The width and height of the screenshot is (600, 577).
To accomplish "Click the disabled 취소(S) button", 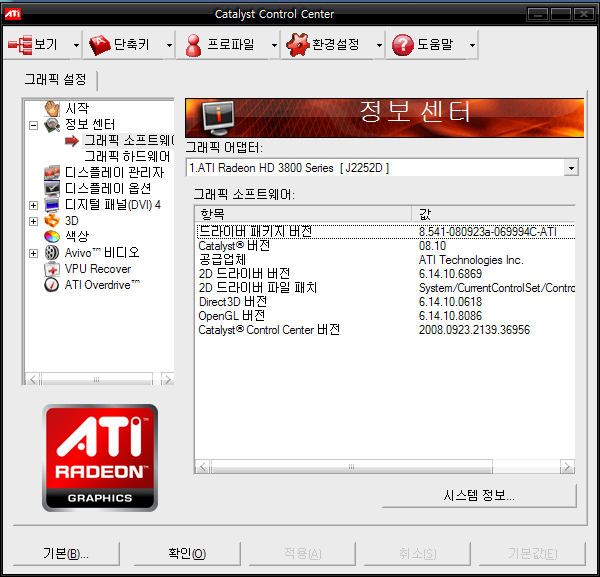I will pos(417,553).
